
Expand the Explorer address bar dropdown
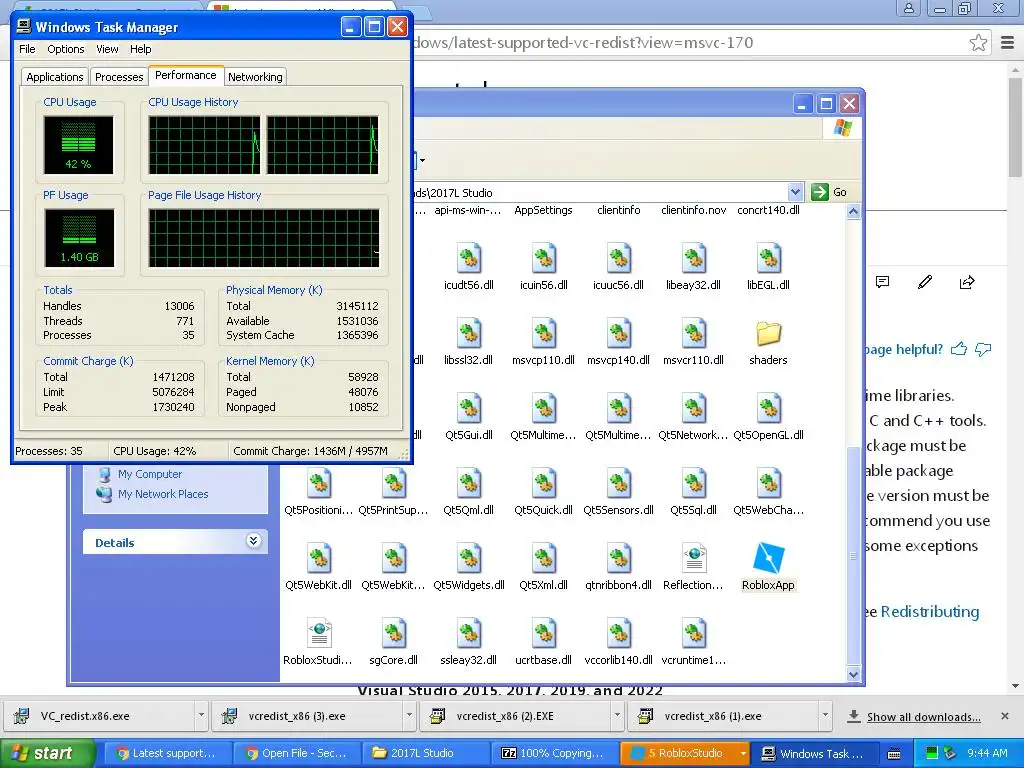795,192
